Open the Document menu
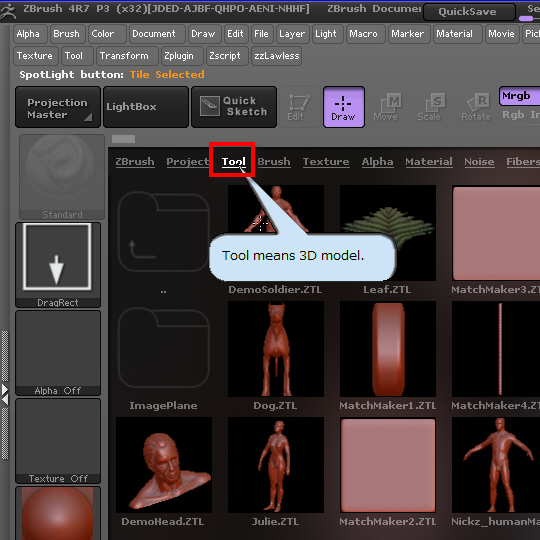This screenshot has width=540, height=540. [157, 34]
